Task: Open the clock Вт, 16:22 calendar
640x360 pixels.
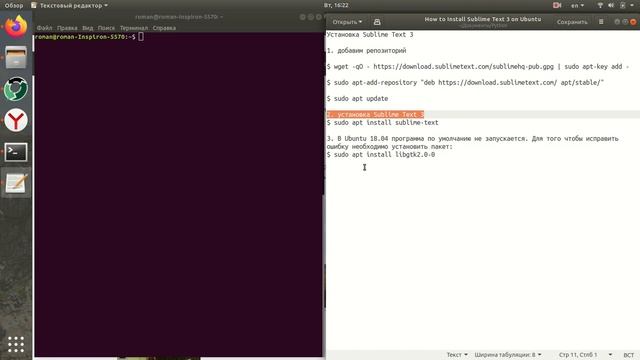Action: click(336, 5)
